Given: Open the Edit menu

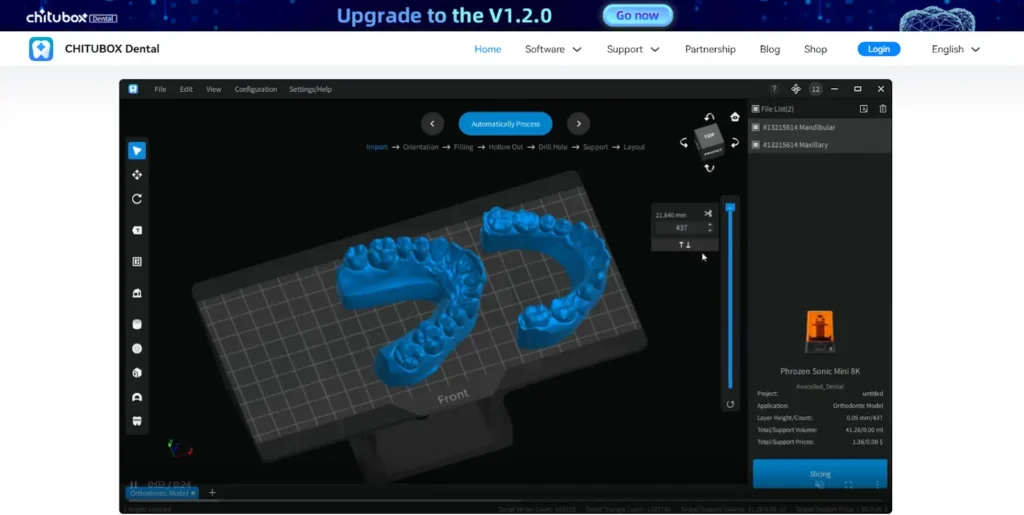Looking at the screenshot, I should (x=186, y=89).
